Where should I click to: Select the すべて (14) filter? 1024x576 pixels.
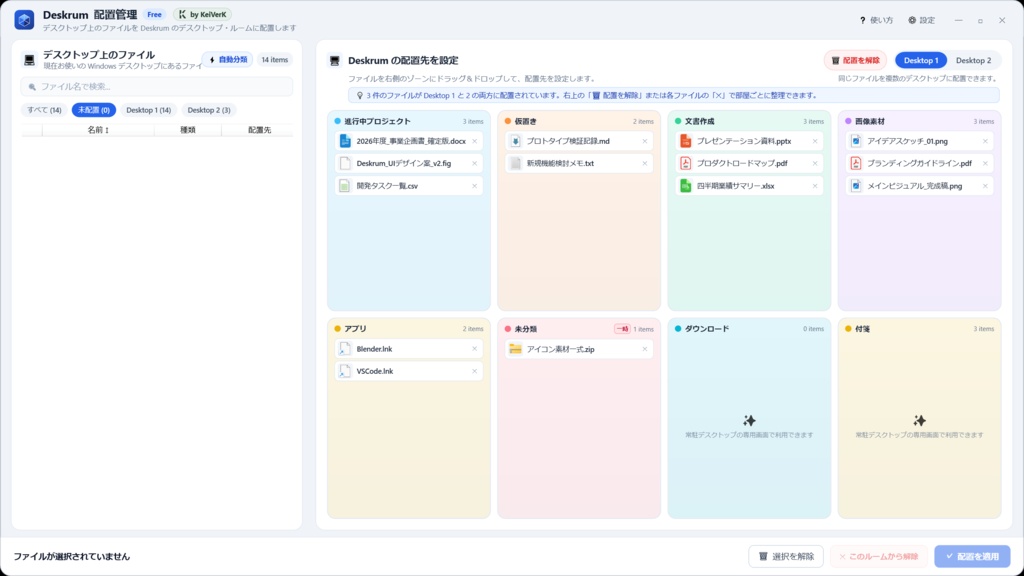44,110
